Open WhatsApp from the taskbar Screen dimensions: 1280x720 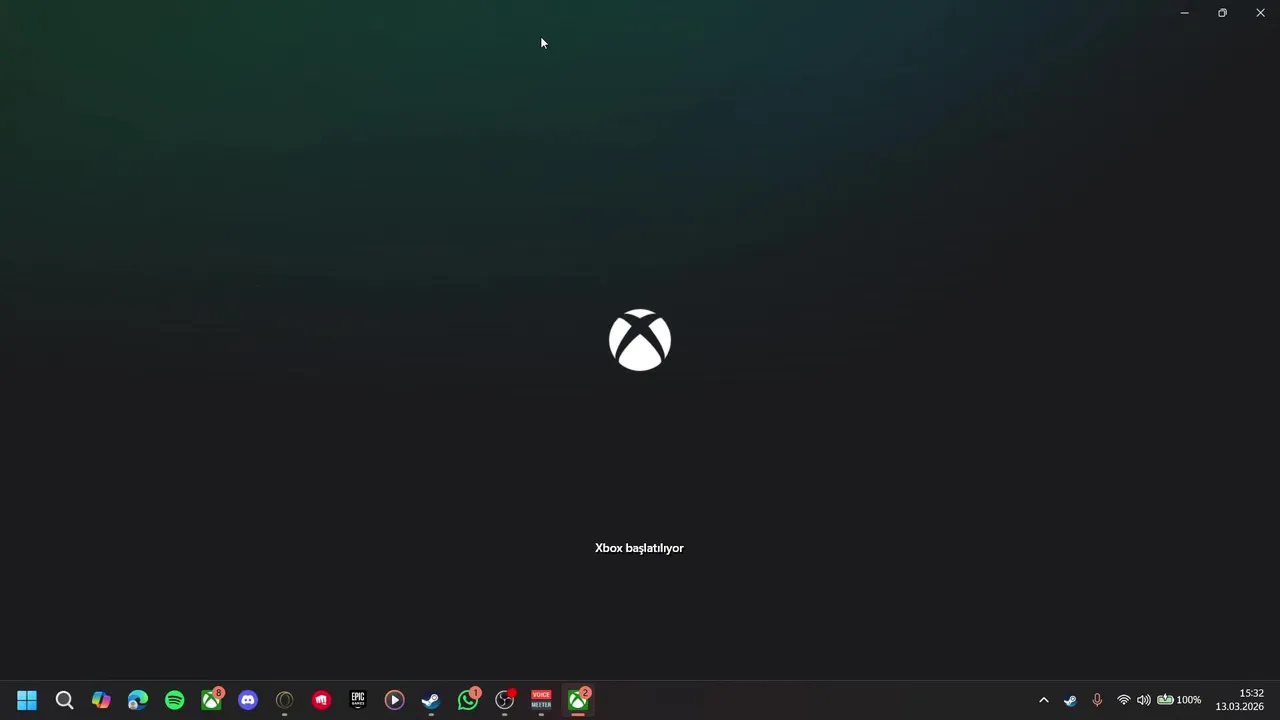[468, 700]
